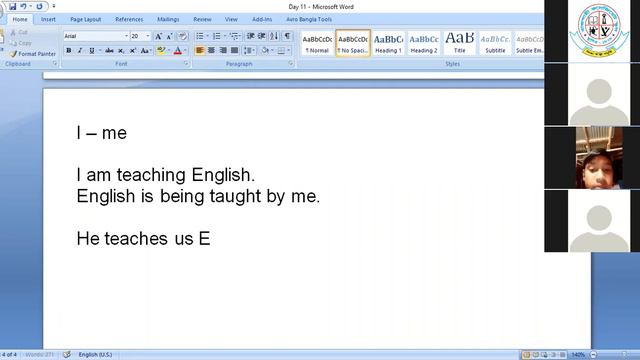Click the spelling check icon in the status bar
640x360 pixels.
(x=67, y=355)
